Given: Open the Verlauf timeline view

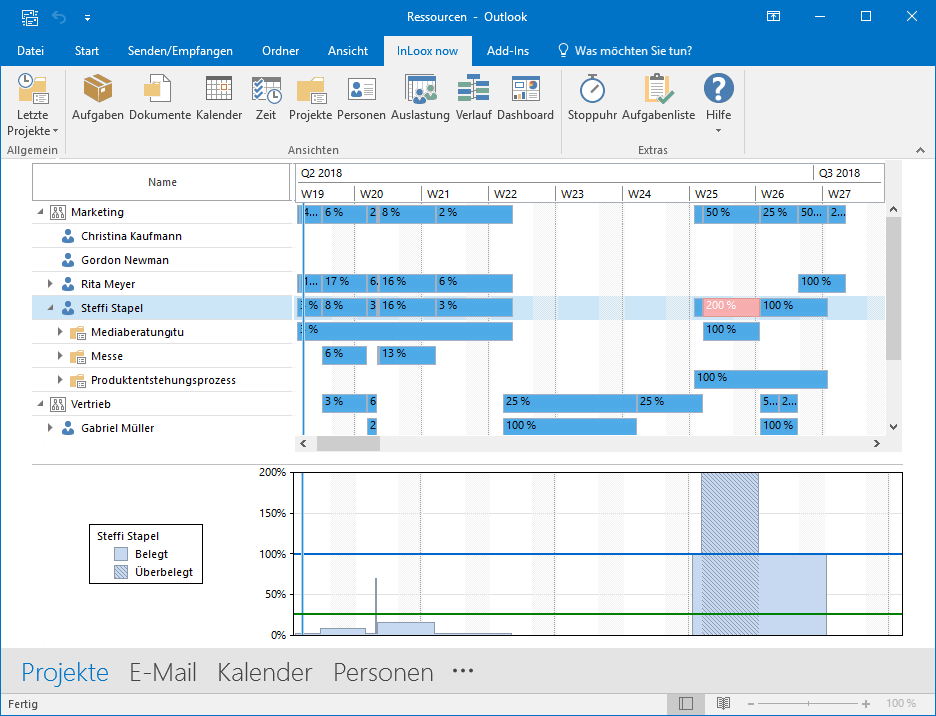Looking at the screenshot, I should tap(473, 98).
